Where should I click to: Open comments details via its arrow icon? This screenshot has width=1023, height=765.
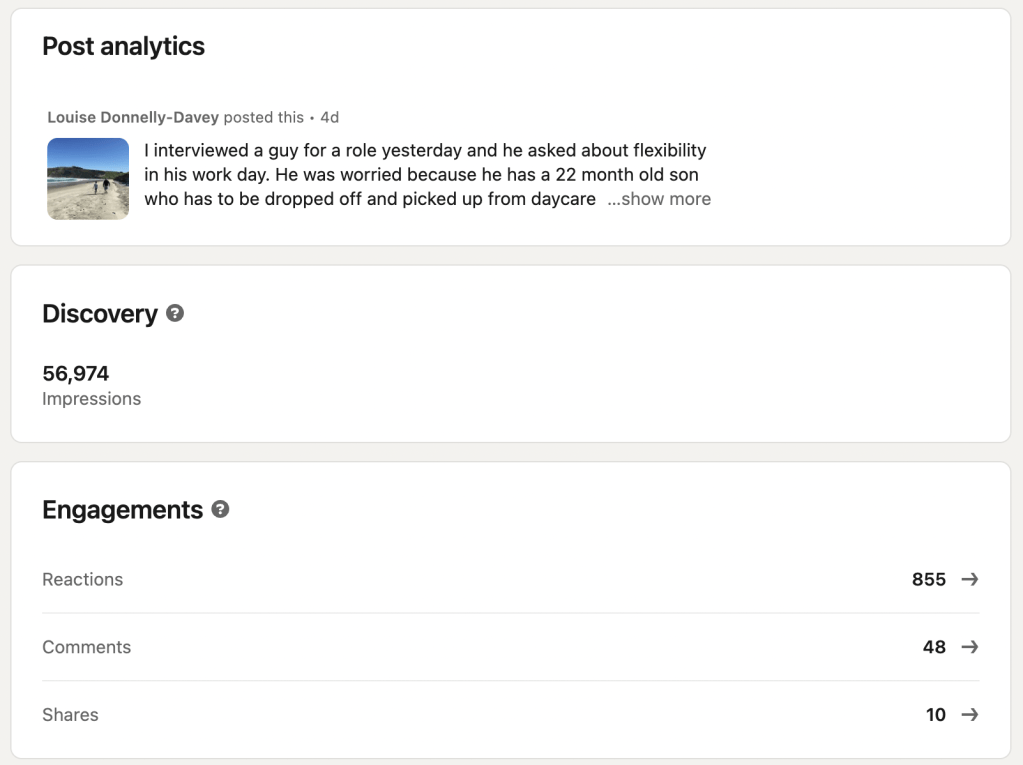(x=969, y=647)
